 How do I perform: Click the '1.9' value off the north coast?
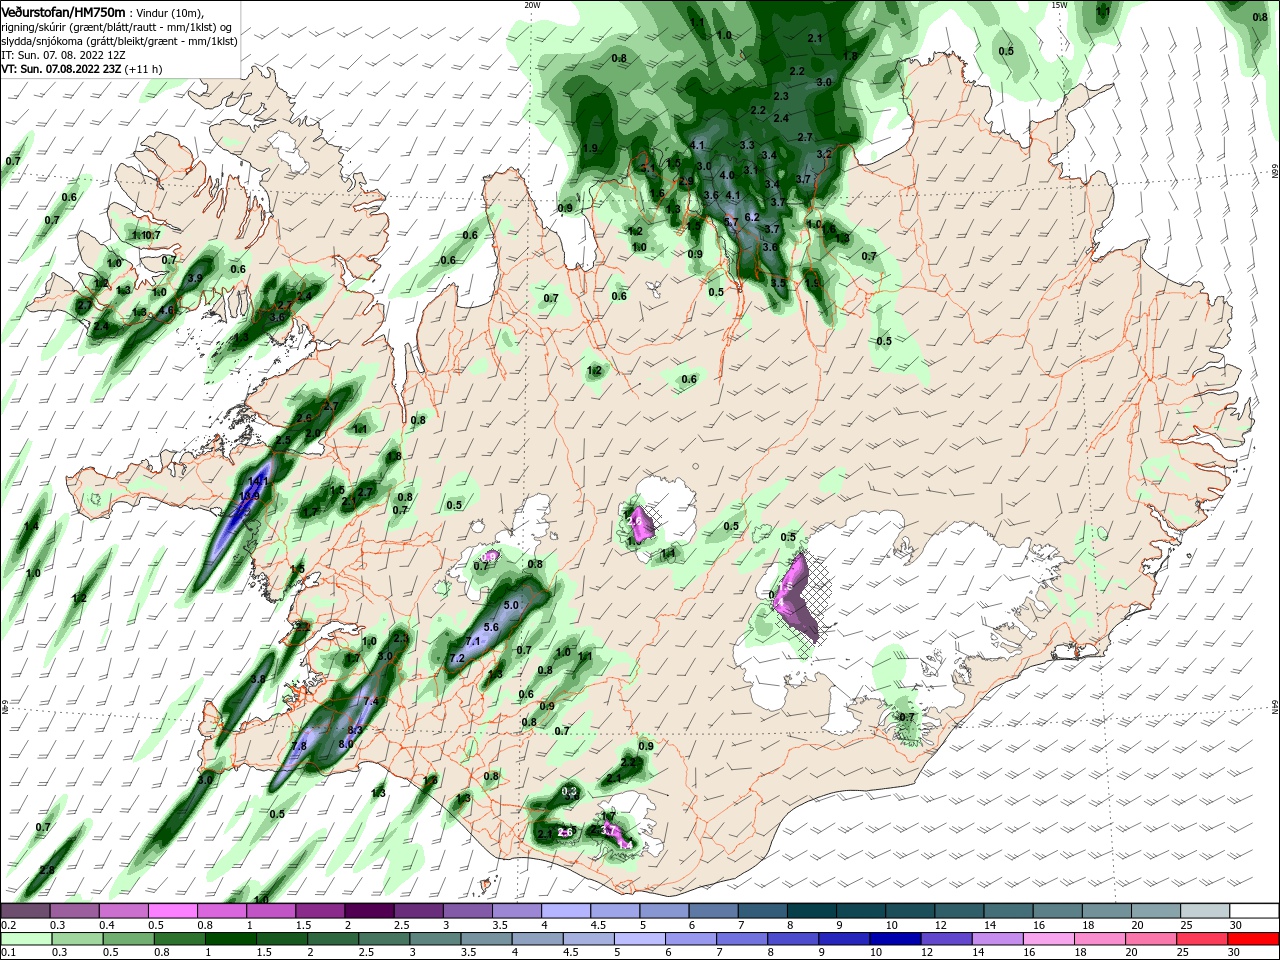coord(590,148)
